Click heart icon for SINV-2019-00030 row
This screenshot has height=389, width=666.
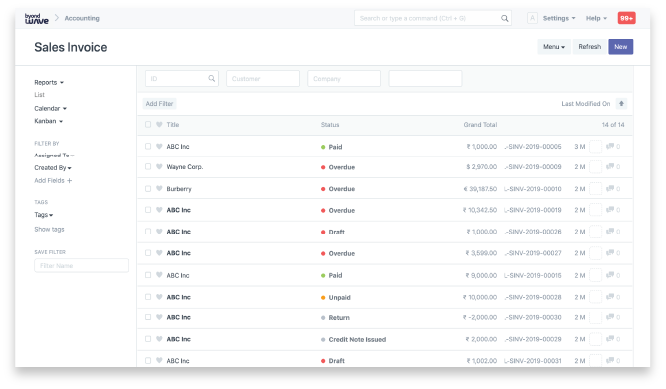[159, 317]
